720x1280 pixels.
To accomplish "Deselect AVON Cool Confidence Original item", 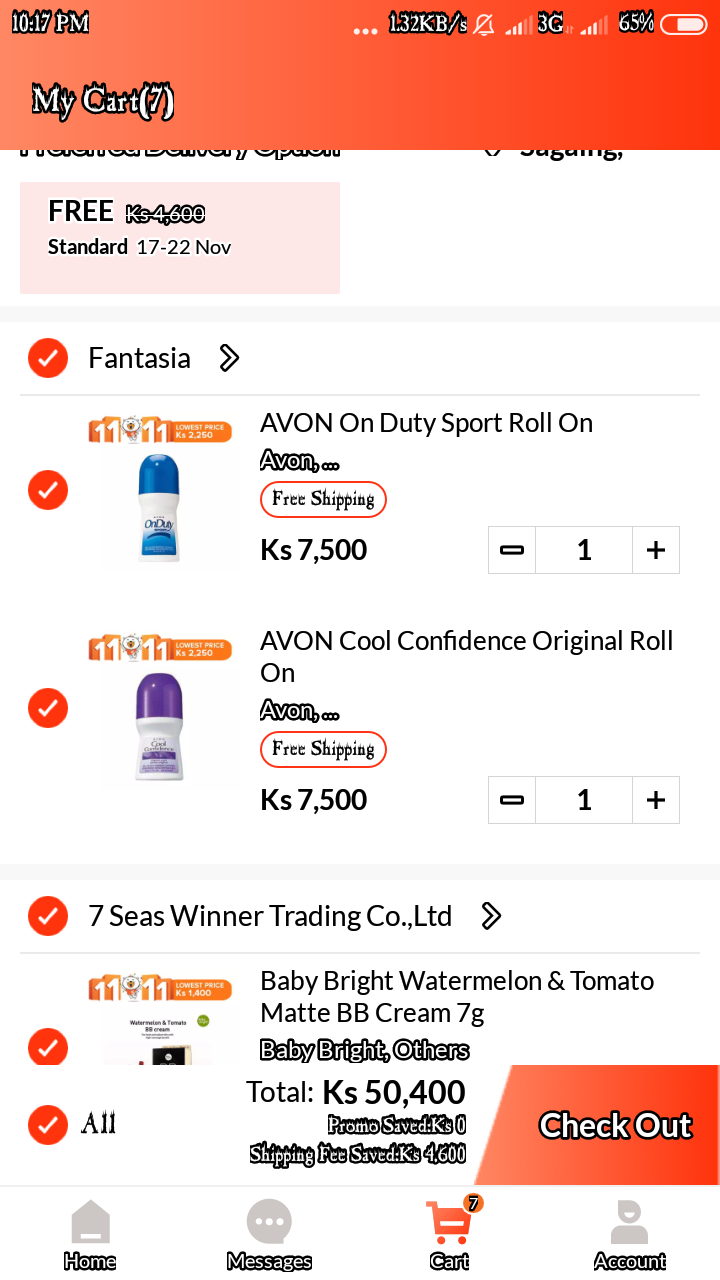I will pyautogui.click(x=48, y=708).
